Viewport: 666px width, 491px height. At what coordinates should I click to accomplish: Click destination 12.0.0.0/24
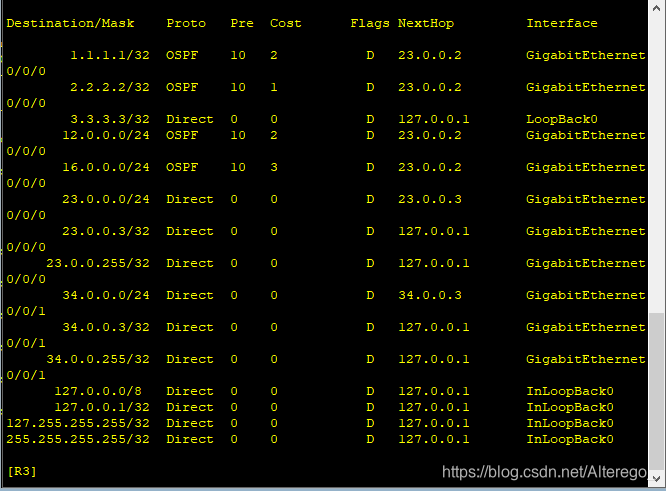[106, 135]
